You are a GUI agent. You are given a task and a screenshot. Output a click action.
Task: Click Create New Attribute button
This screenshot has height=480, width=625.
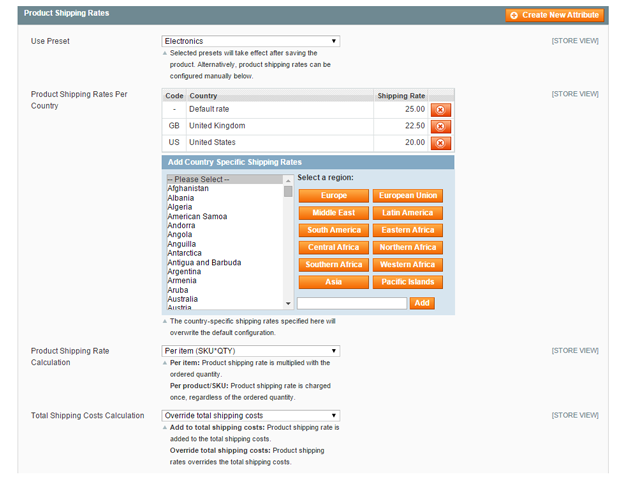click(553, 15)
